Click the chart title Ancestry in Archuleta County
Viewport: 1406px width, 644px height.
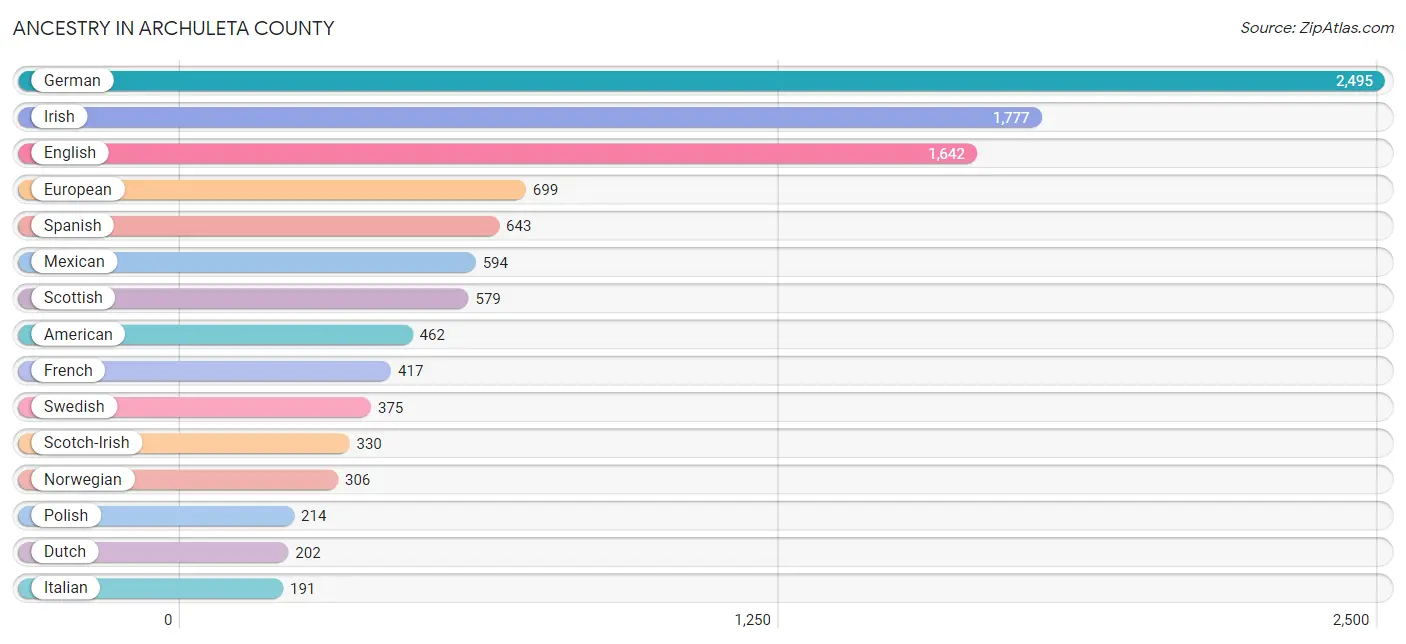(x=174, y=28)
